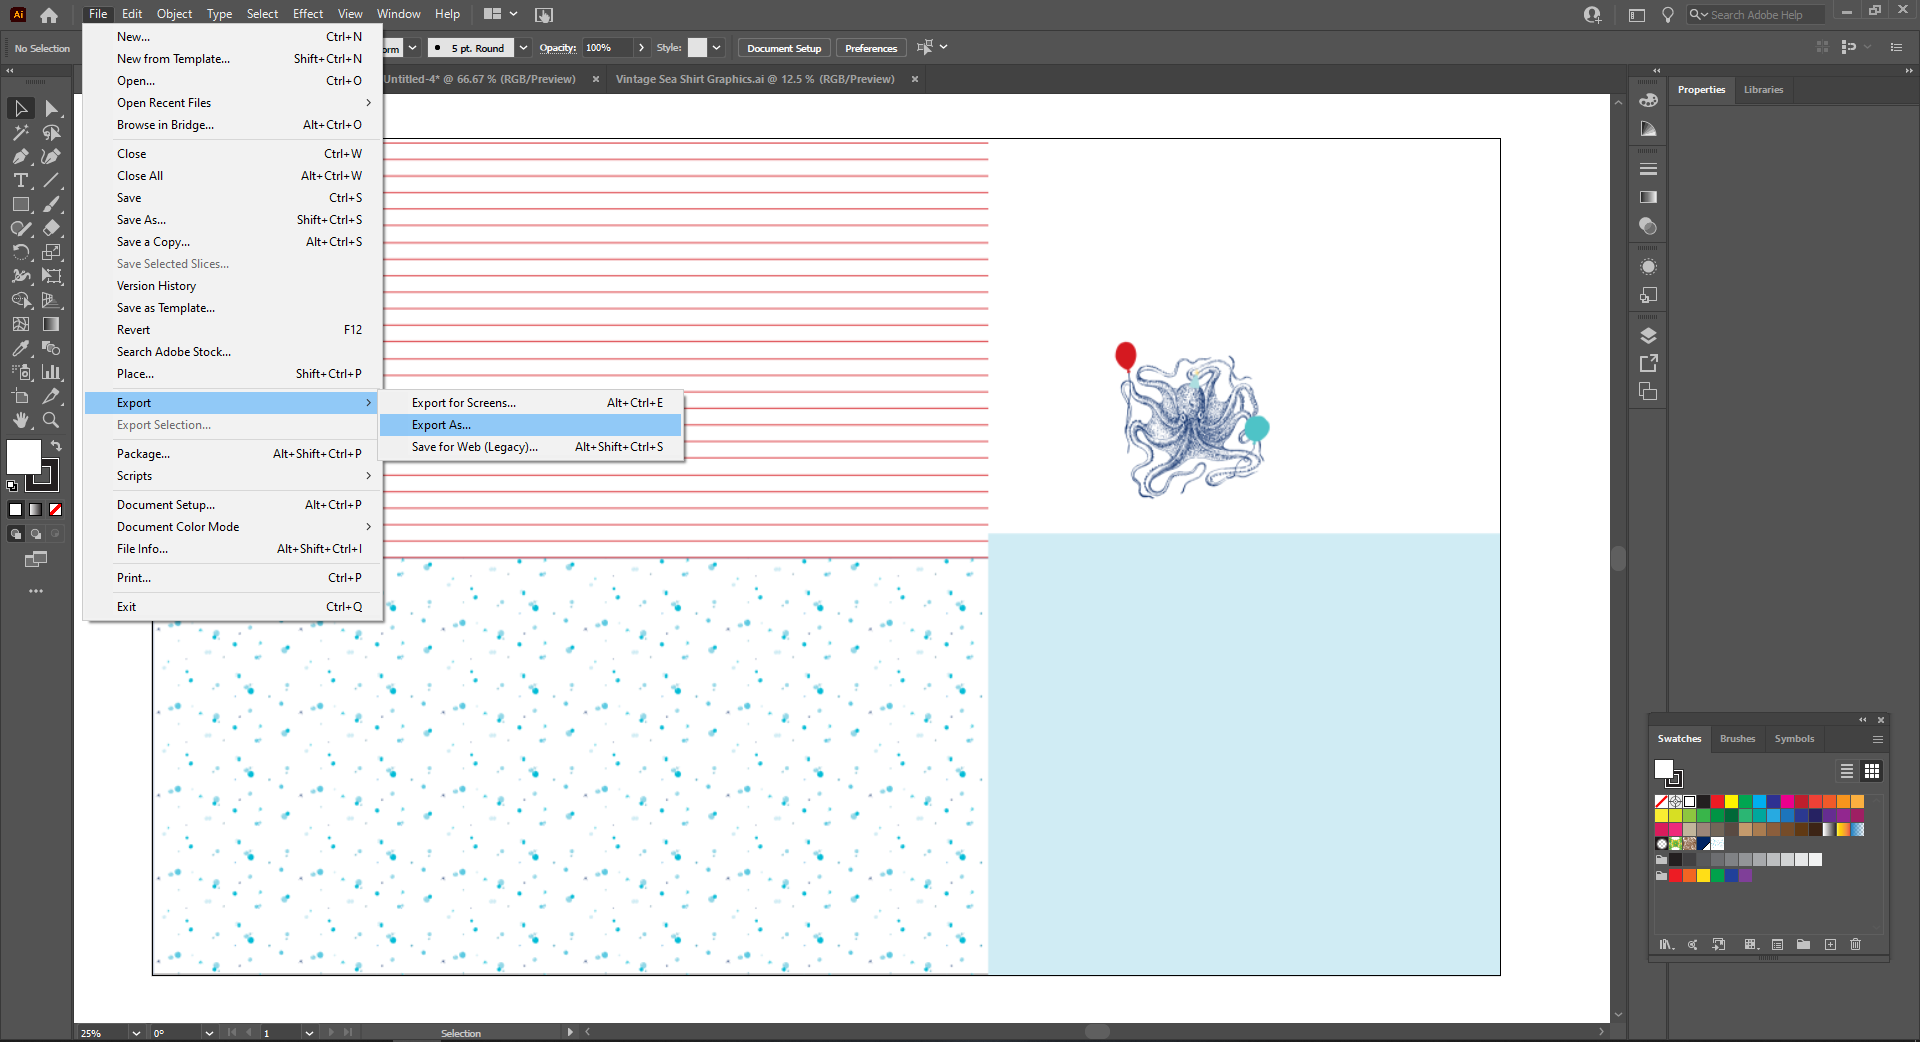
Task: Open the Style dropdown arrow
Action: coord(716,48)
